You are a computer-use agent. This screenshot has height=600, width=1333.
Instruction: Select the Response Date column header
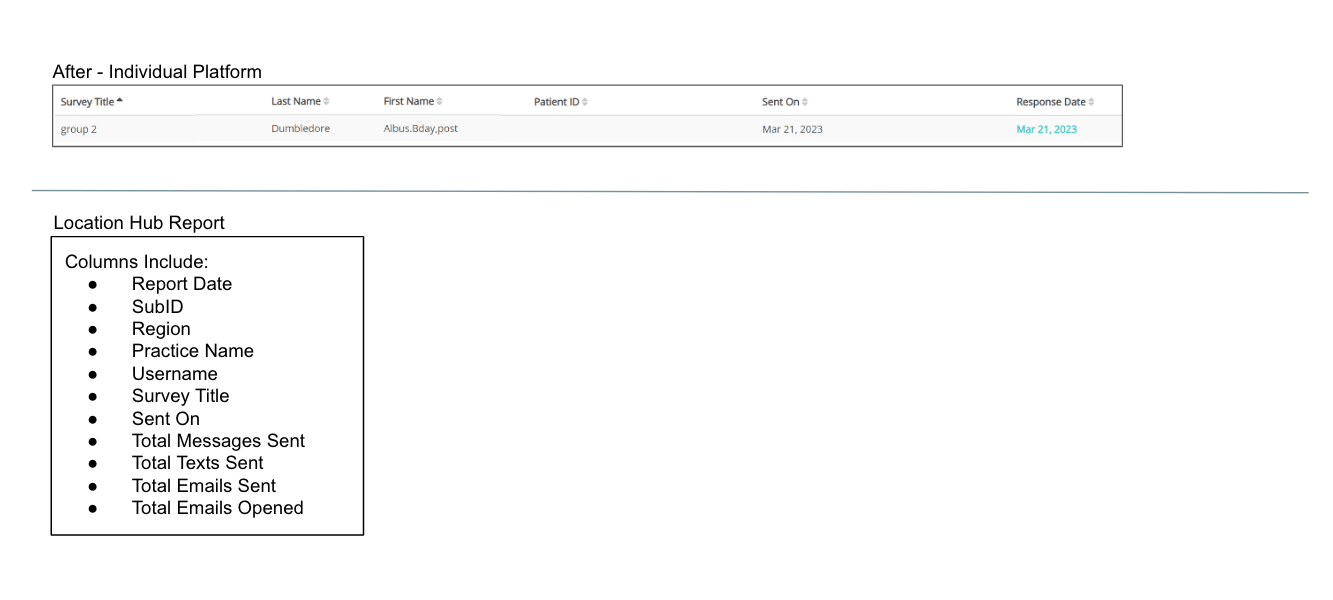coord(1051,102)
